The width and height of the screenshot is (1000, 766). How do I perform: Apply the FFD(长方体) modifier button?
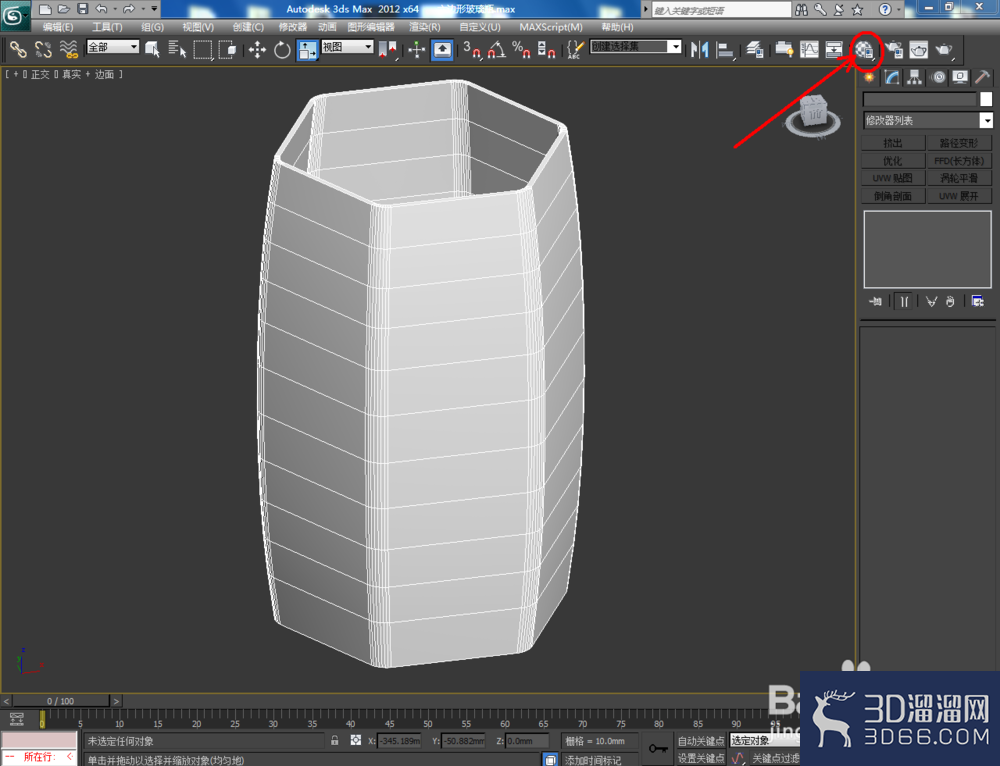[x=959, y=161]
